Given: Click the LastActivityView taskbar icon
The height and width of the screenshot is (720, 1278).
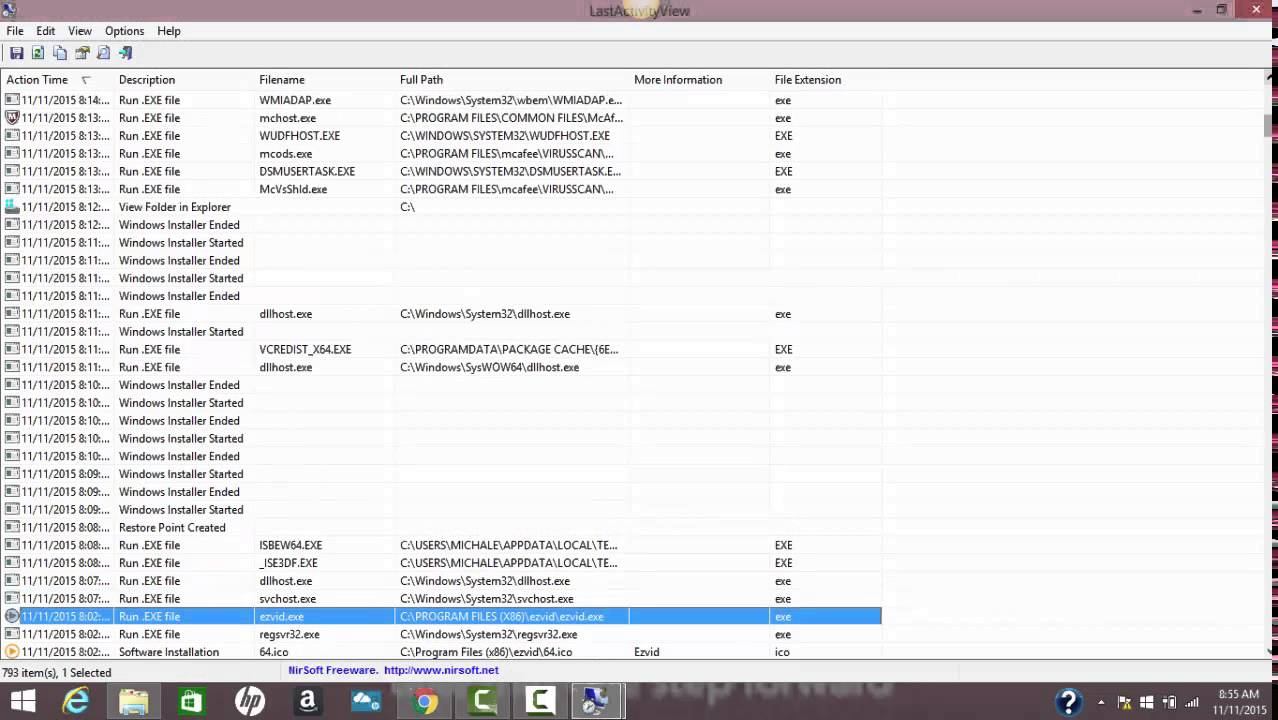Looking at the screenshot, I should [597, 702].
